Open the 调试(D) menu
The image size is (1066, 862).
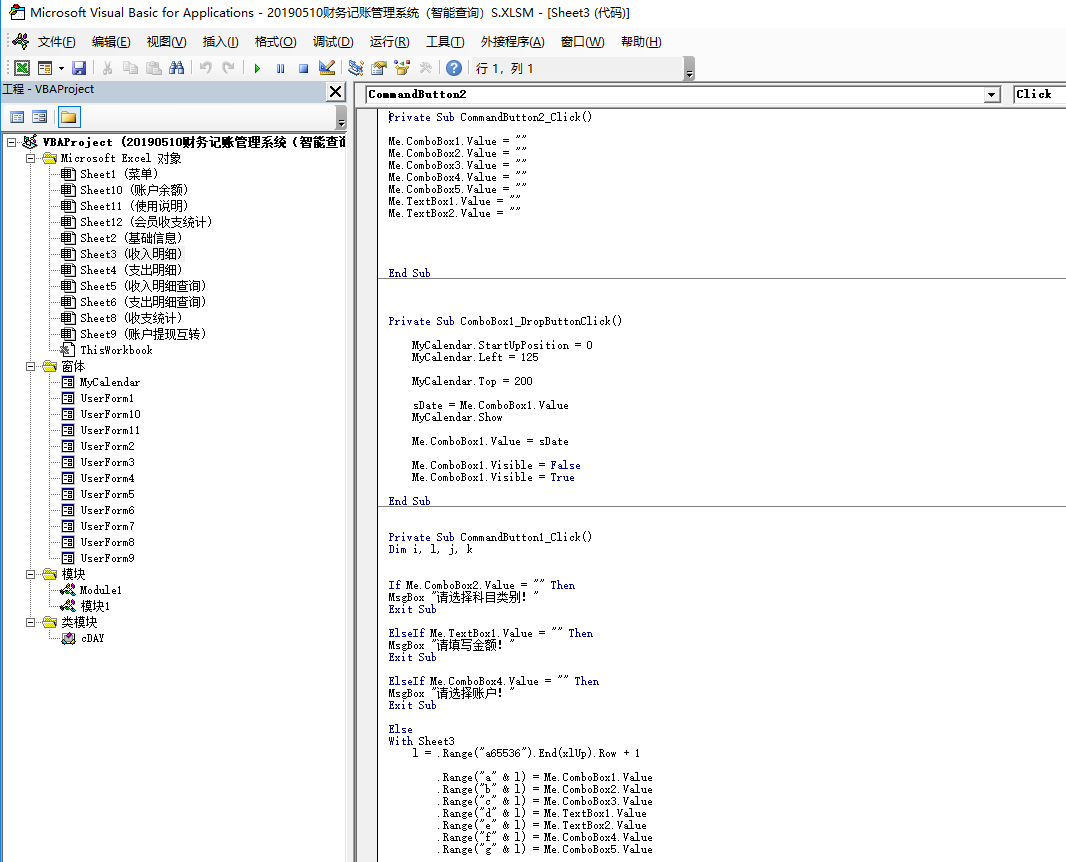point(333,41)
